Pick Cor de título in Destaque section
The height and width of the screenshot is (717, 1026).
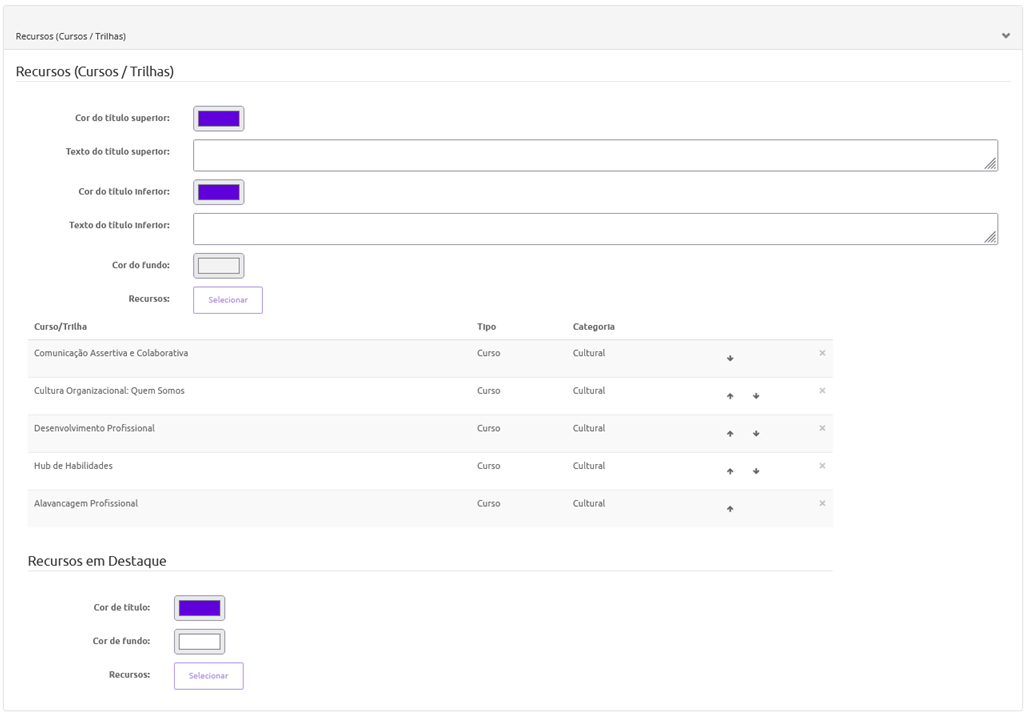pos(199,608)
